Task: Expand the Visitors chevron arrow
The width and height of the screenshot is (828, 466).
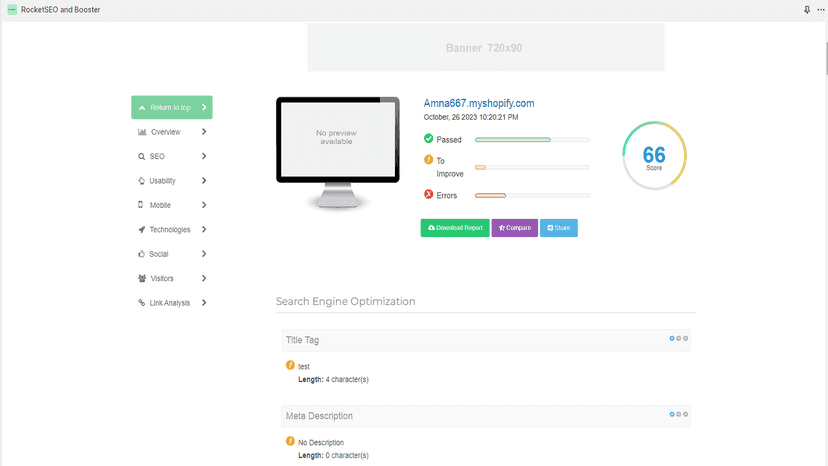Action: 204,278
